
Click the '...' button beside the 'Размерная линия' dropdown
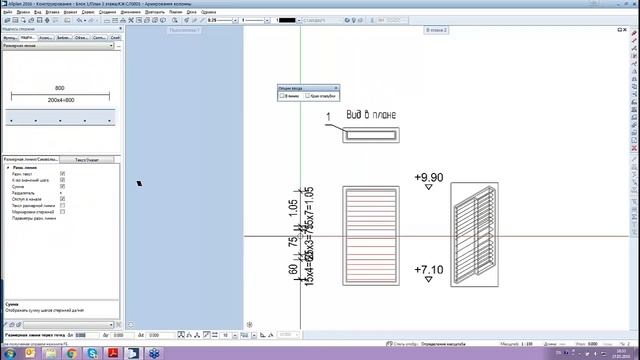click(118, 46)
